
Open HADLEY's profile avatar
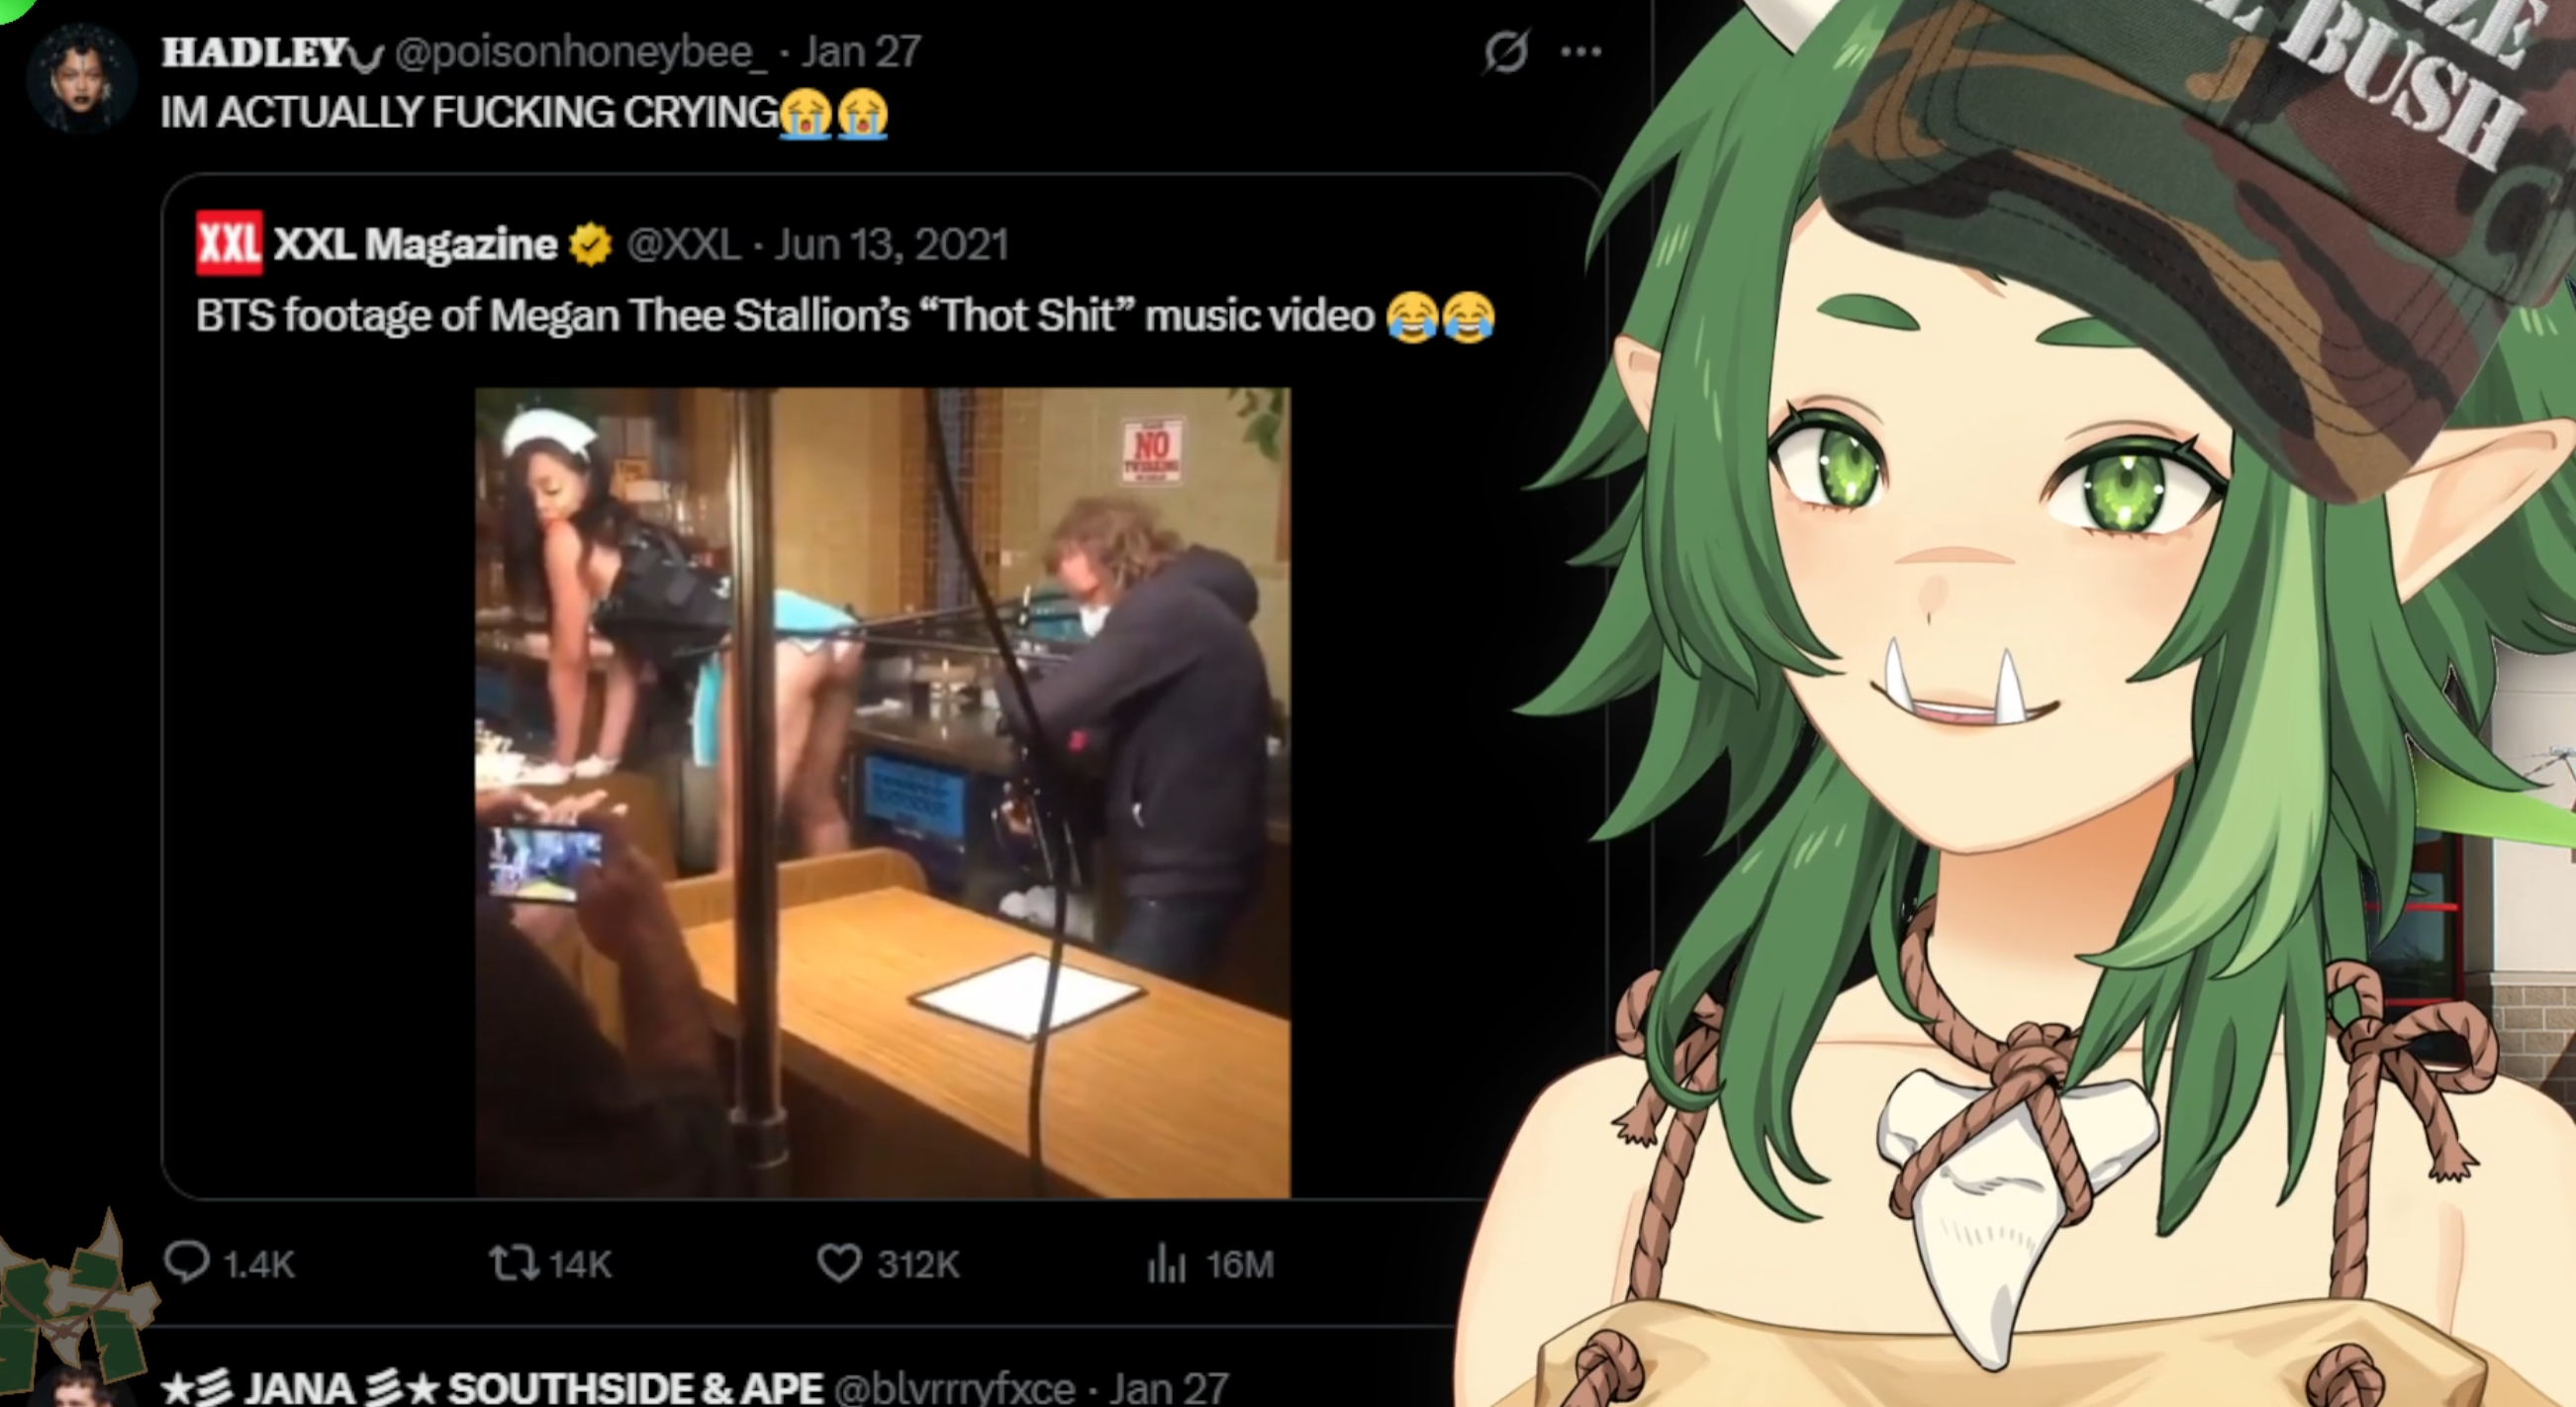pyautogui.click(x=81, y=79)
